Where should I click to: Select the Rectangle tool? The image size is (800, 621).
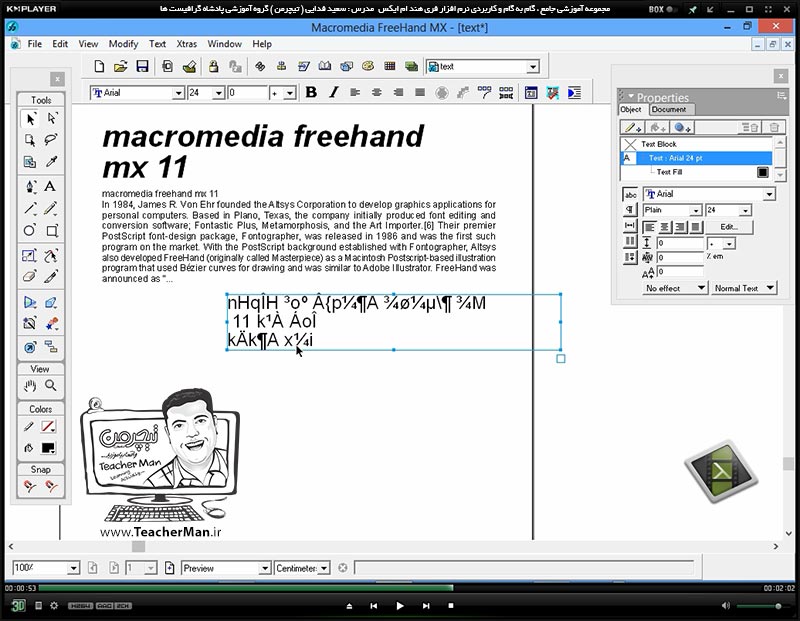click(52, 231)
